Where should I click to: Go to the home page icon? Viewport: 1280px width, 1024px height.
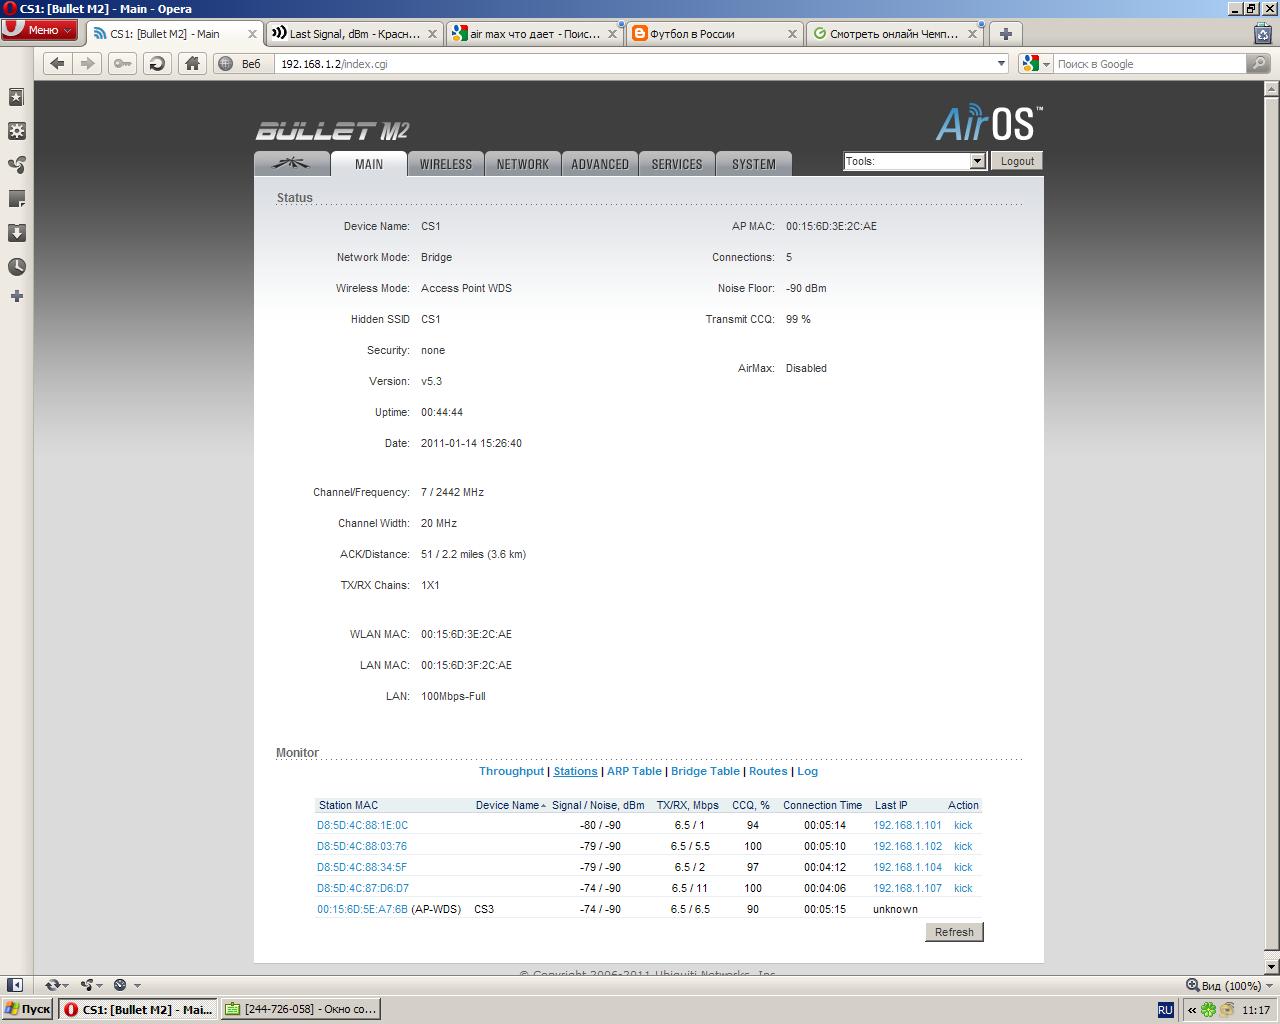point(192,63)
